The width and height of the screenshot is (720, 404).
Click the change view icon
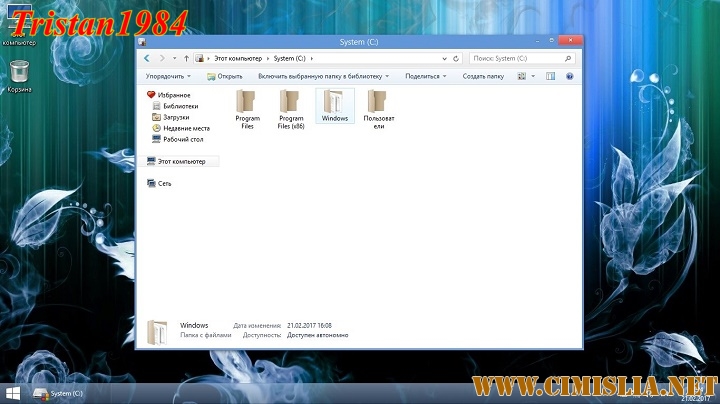pyautogui.click(x=522, y=76)
